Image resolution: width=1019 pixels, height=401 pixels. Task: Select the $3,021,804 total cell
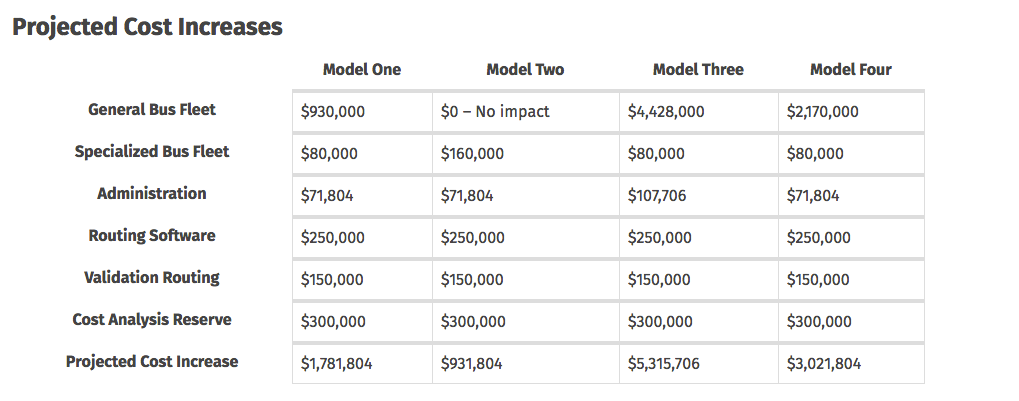(824, 364)
